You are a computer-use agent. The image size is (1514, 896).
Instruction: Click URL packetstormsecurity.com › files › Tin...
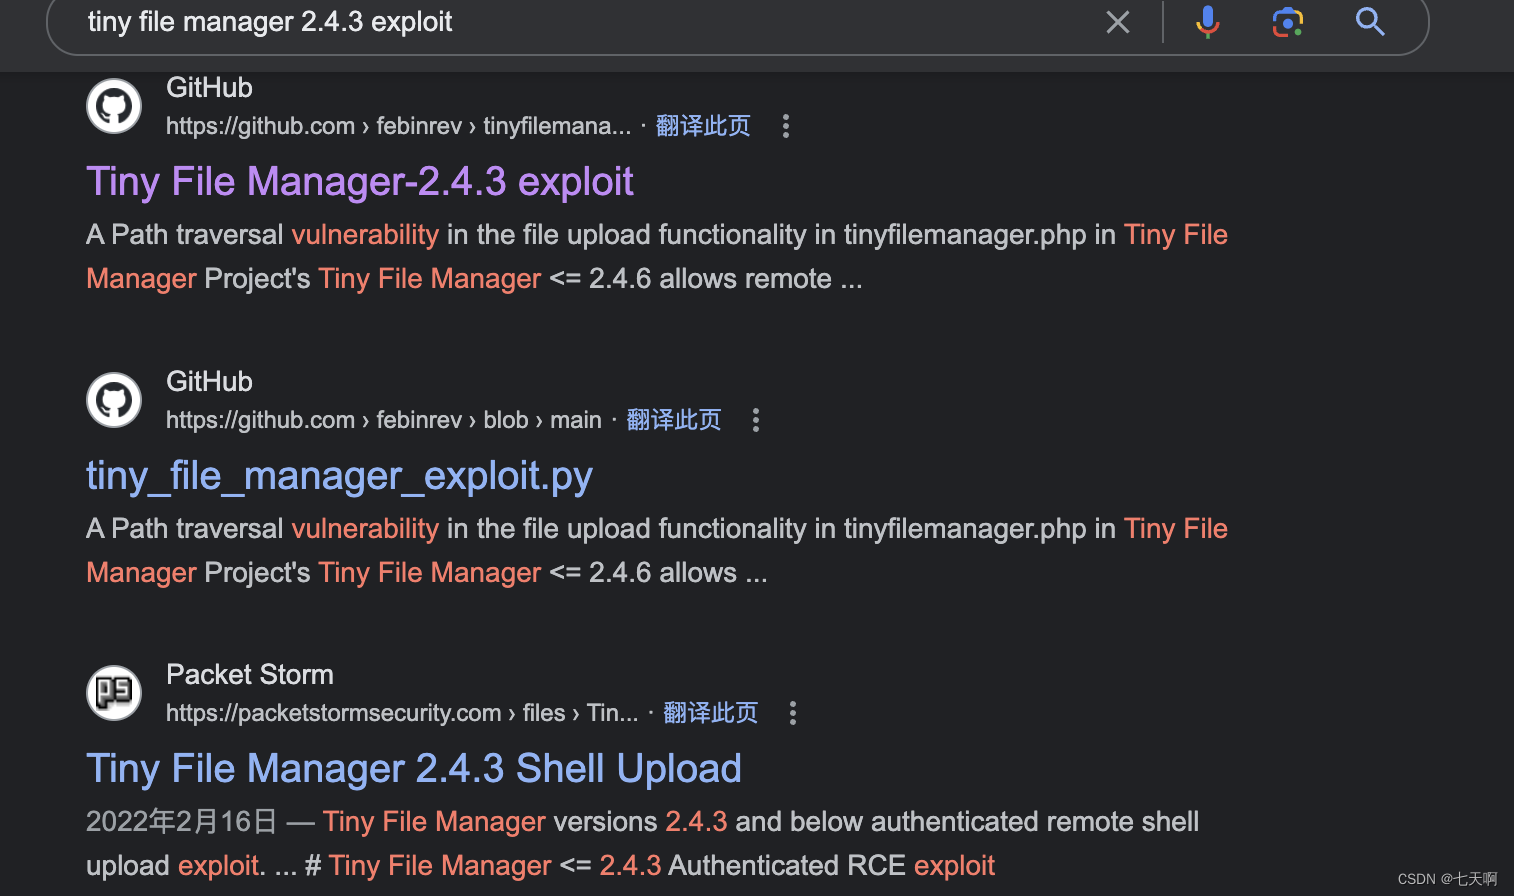(402, 713)
